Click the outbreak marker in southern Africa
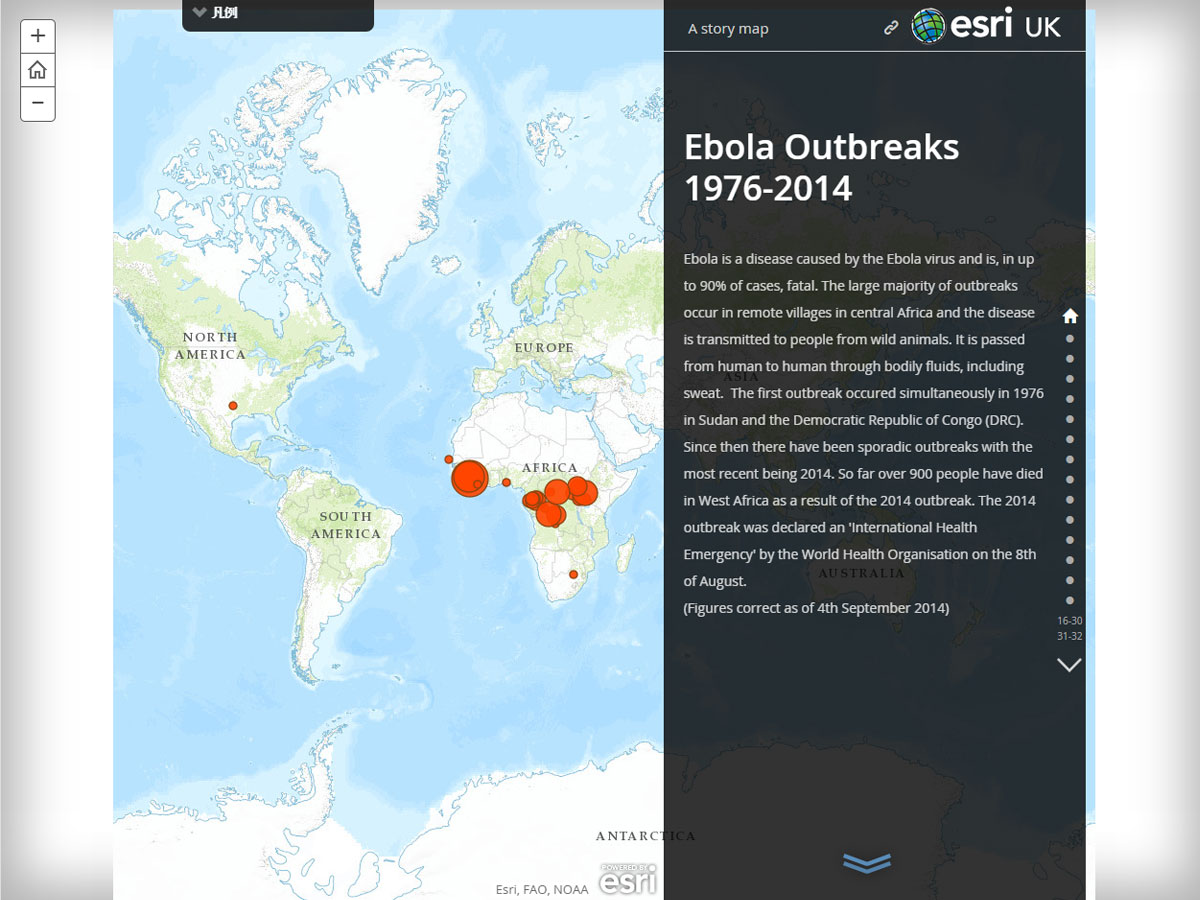Image resolution: width=1200 pixels, height=900 pixels. point(573,574)
